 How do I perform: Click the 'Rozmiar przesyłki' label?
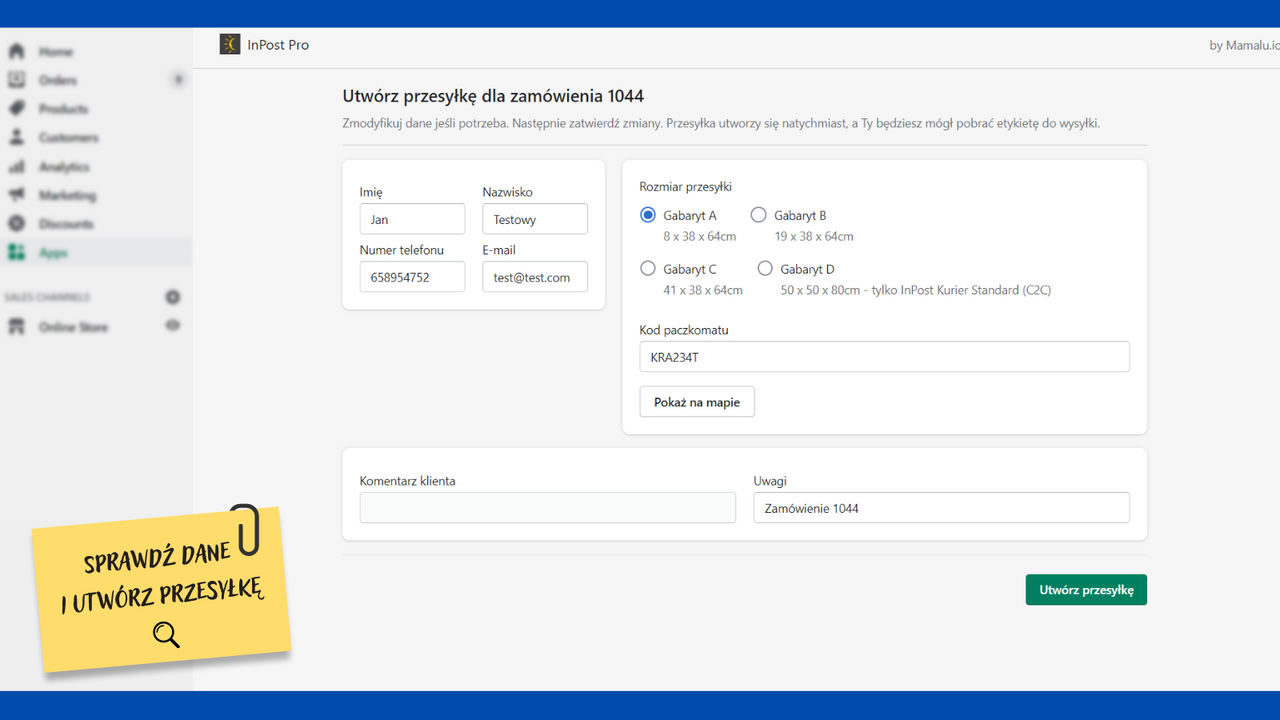(x=686, y=187)
